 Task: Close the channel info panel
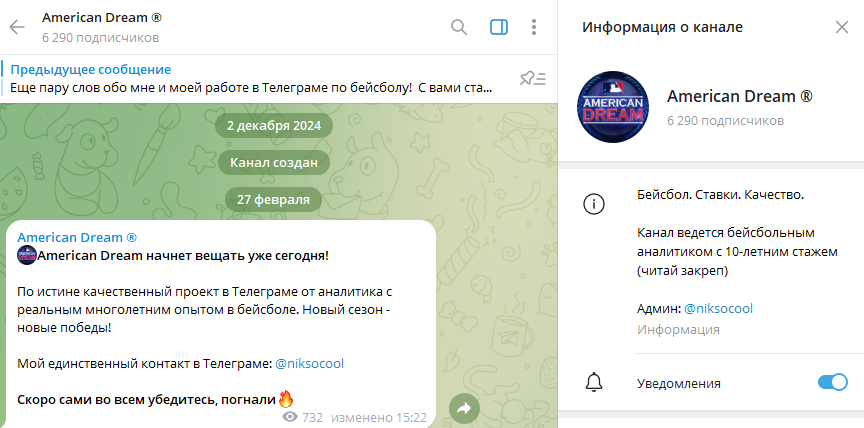(x=841, y=27)
